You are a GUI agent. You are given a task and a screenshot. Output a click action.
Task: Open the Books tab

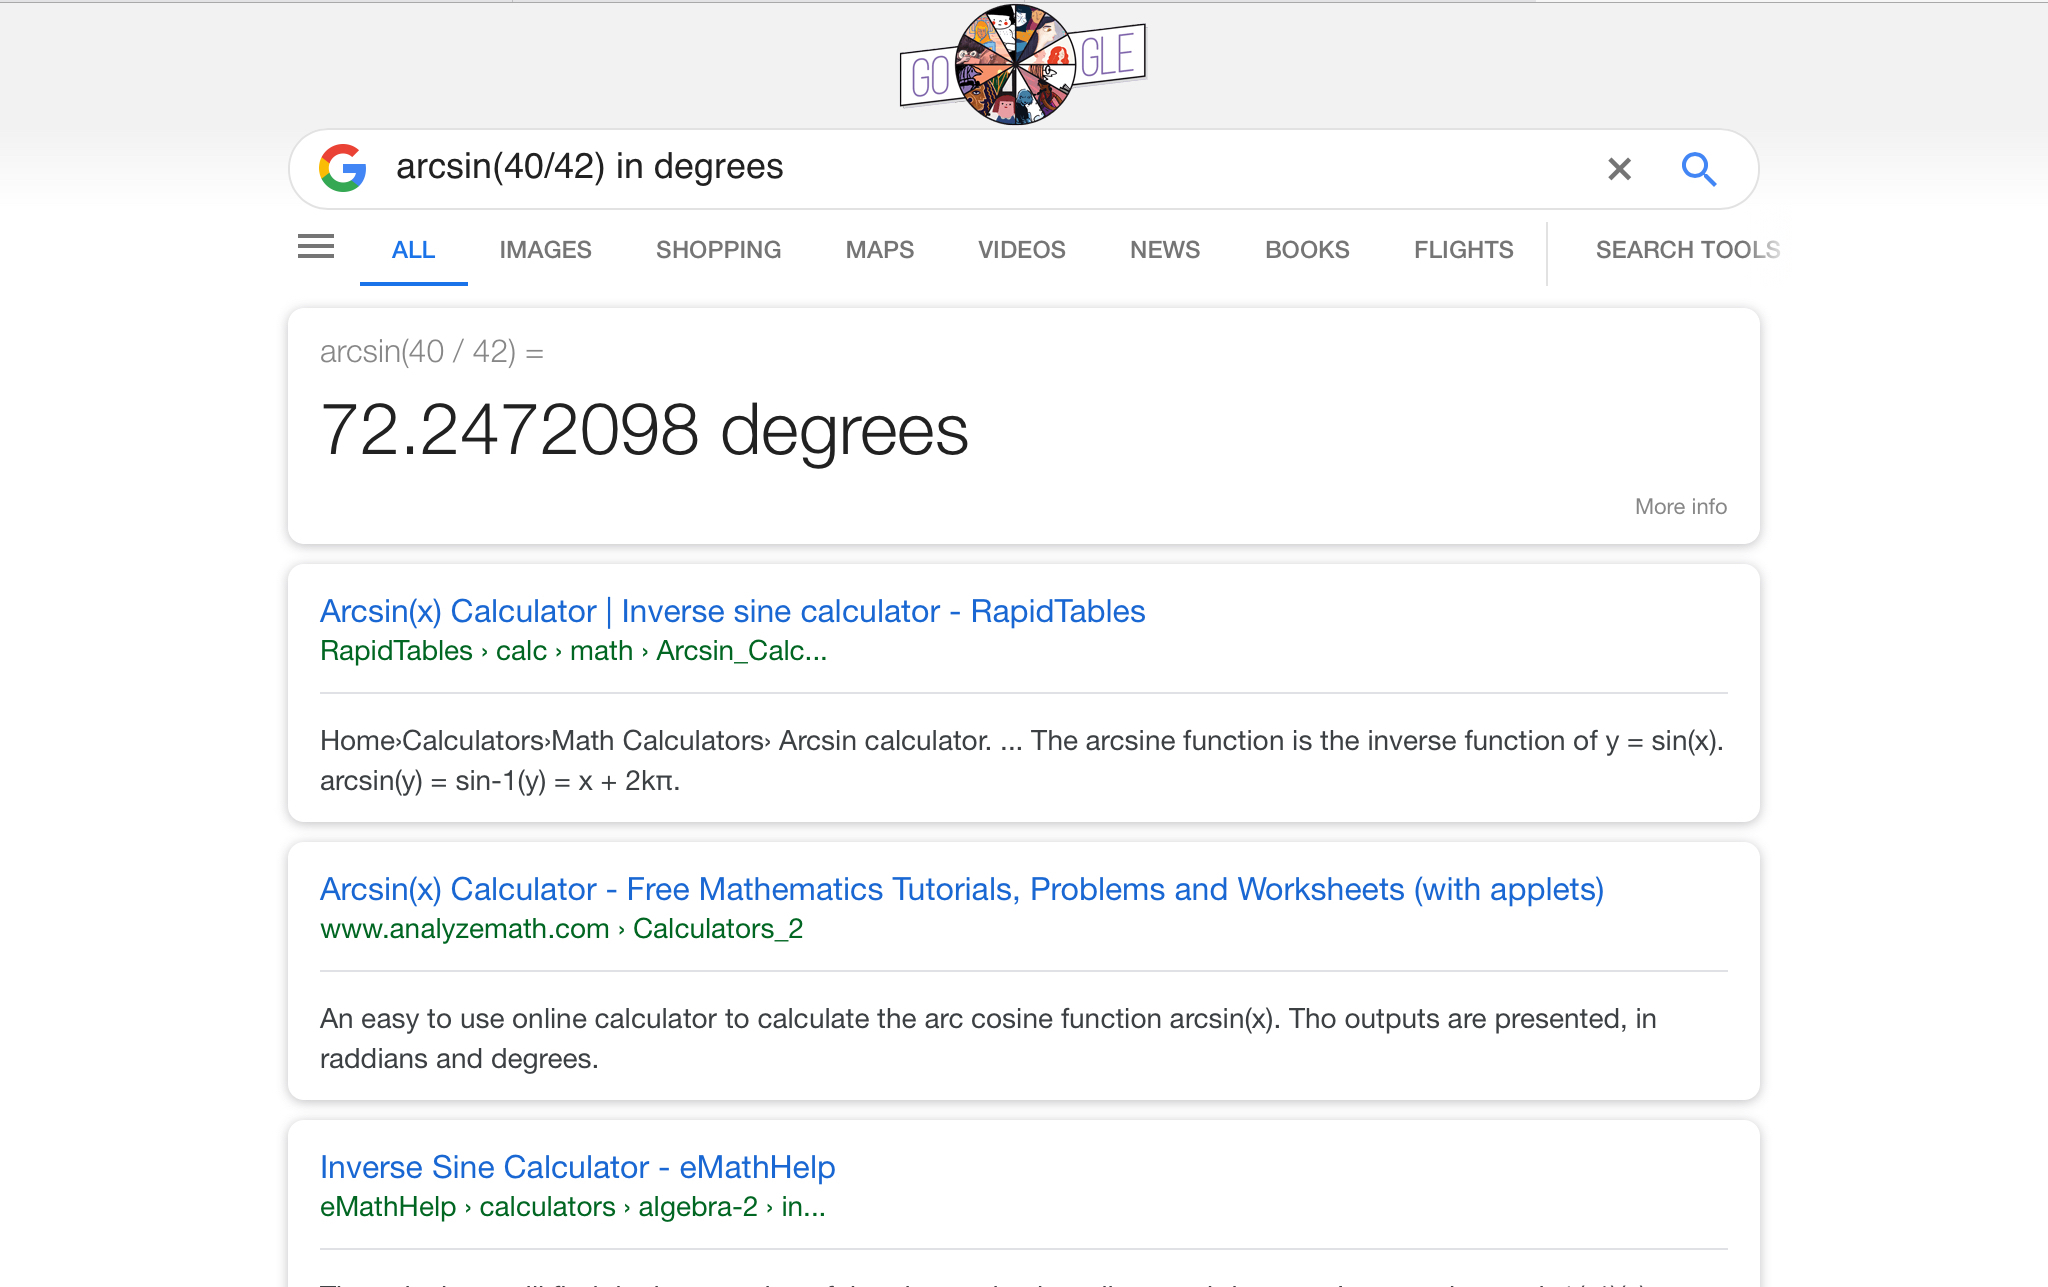click(1306, 250)
